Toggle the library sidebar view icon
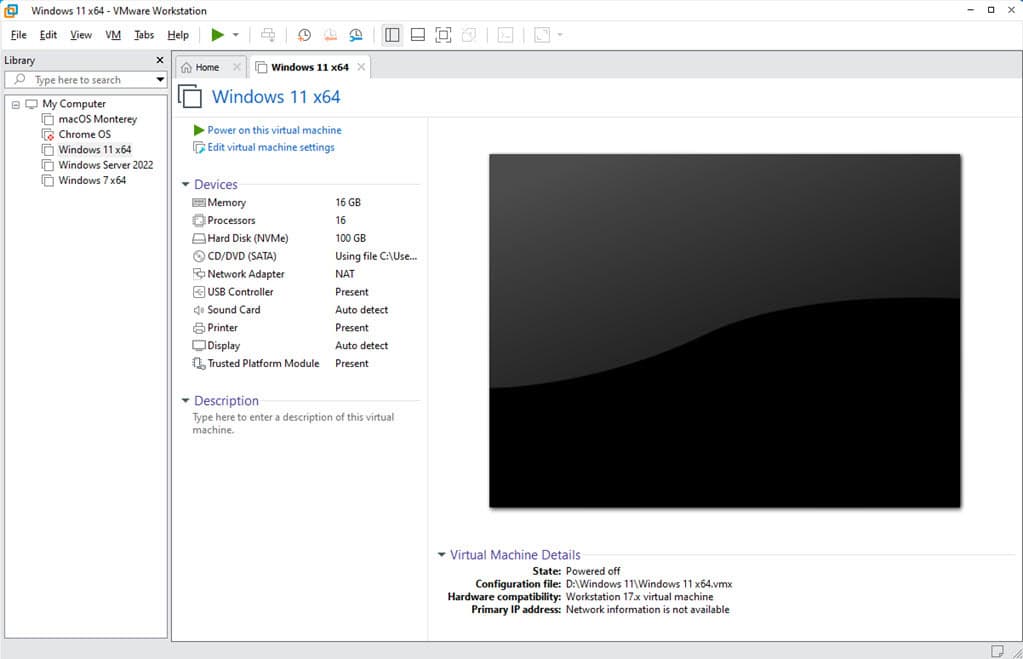This screenshot has width=1023, height=659. (x=392, y=35)
